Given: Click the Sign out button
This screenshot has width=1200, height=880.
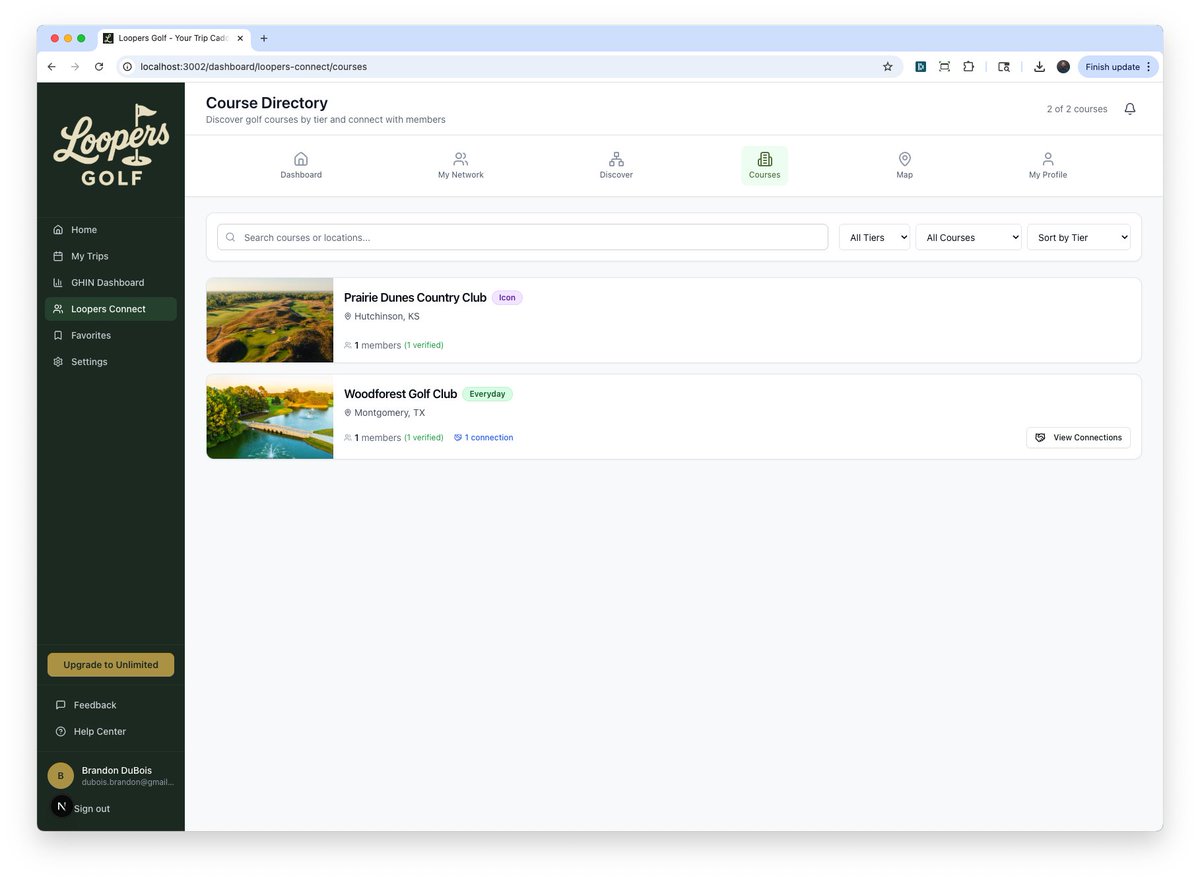Looking at the screenshot, I should click(92, 809).
